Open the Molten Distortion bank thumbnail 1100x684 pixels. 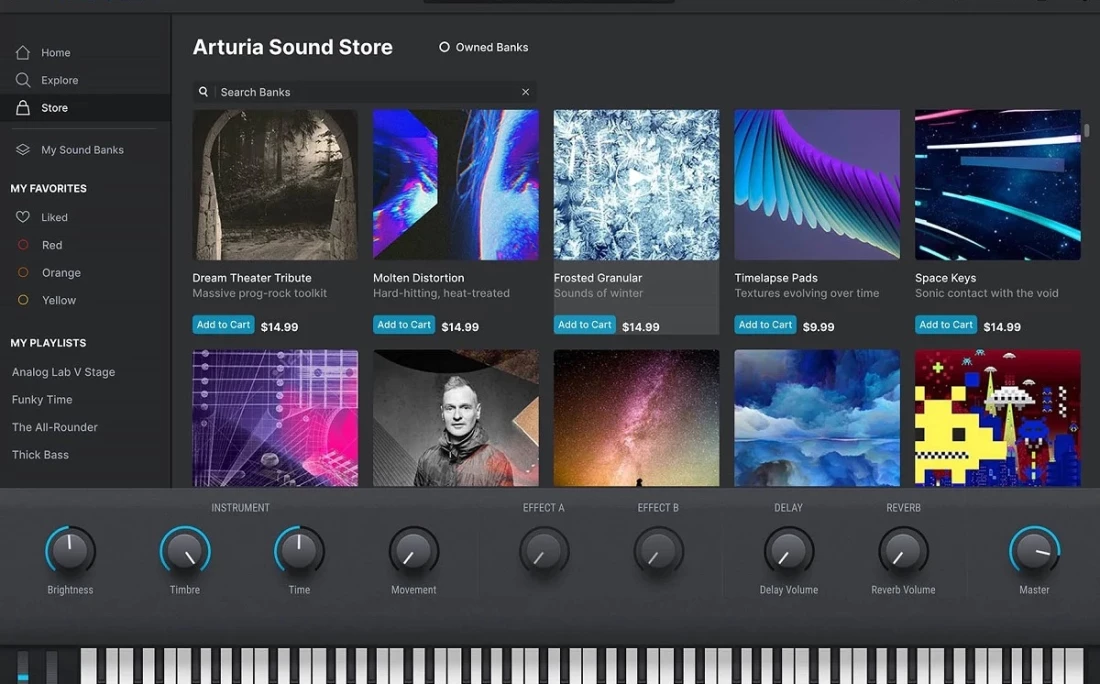pos(455,185)
